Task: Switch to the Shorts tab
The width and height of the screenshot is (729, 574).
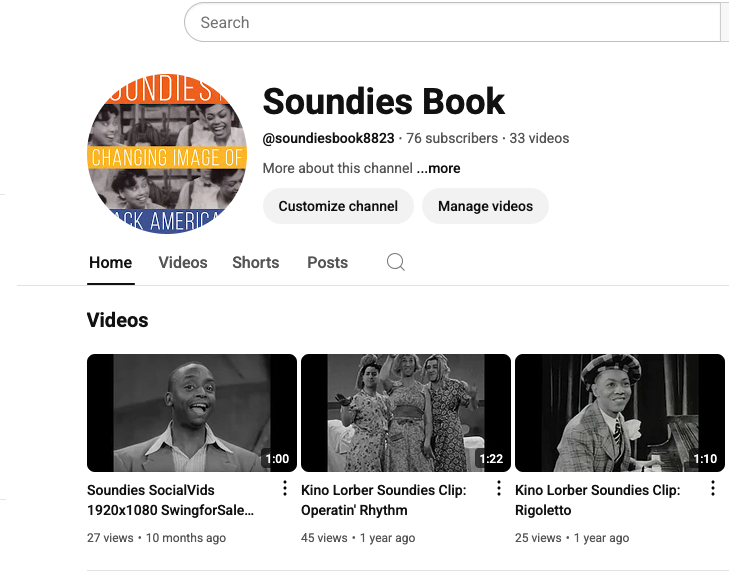Action: click(256, 263)
